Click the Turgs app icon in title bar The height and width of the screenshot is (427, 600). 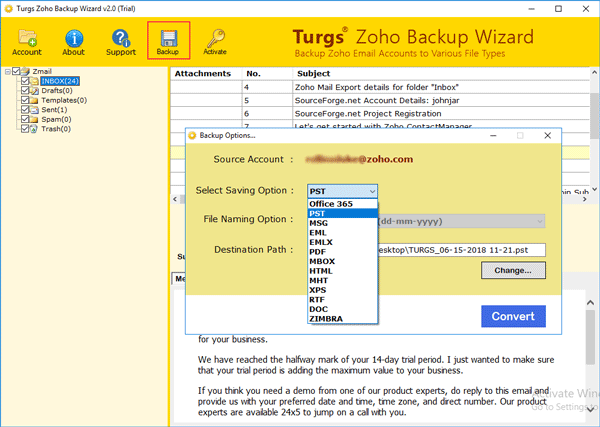[x=8, y=8]
